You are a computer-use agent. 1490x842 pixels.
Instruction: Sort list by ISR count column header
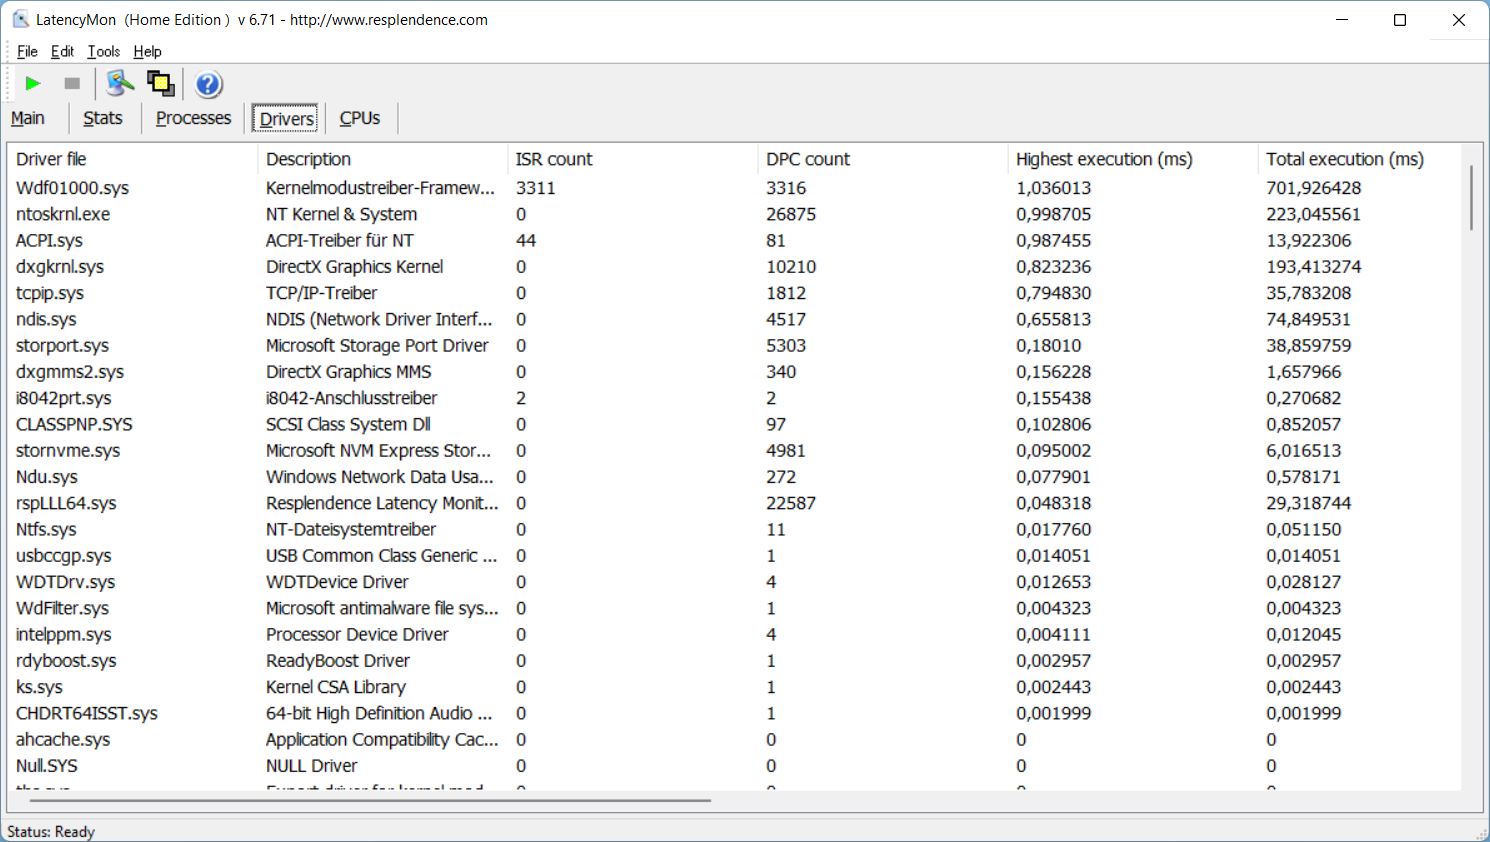tap(554, 159)
